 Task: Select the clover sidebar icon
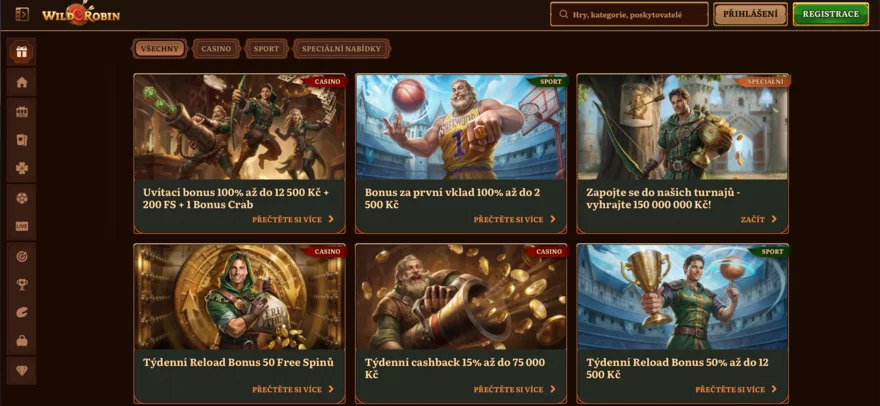pos(22,168)
